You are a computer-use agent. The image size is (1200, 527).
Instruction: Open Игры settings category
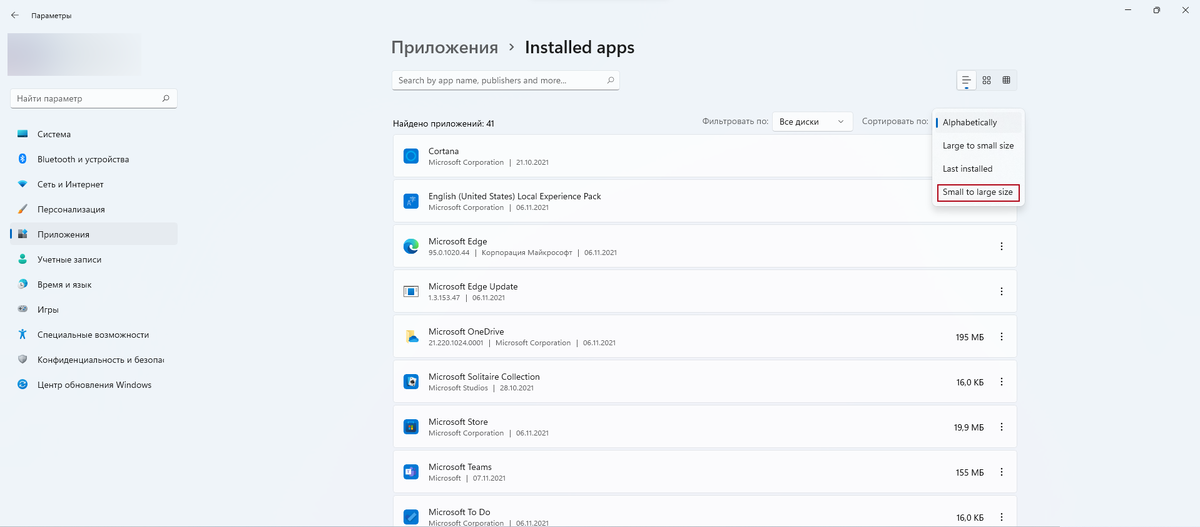[x=93, y=309]
